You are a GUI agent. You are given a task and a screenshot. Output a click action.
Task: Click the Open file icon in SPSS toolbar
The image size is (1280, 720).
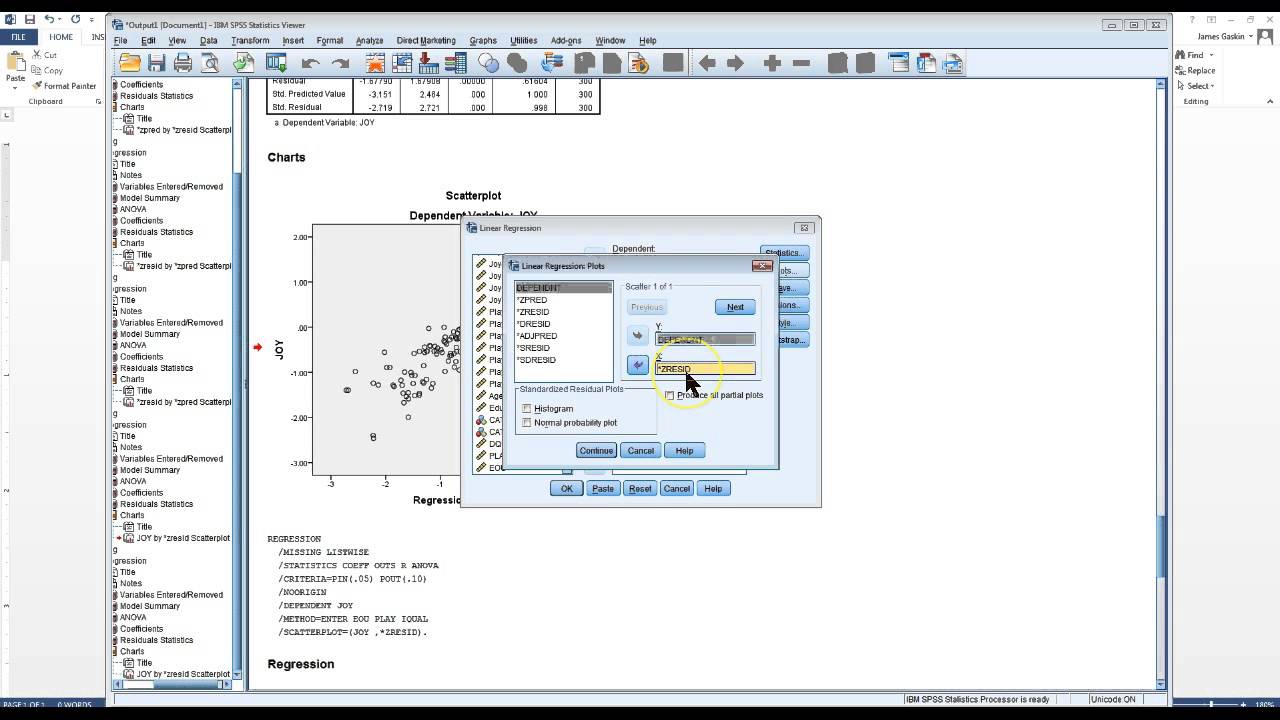pos(130,63)
